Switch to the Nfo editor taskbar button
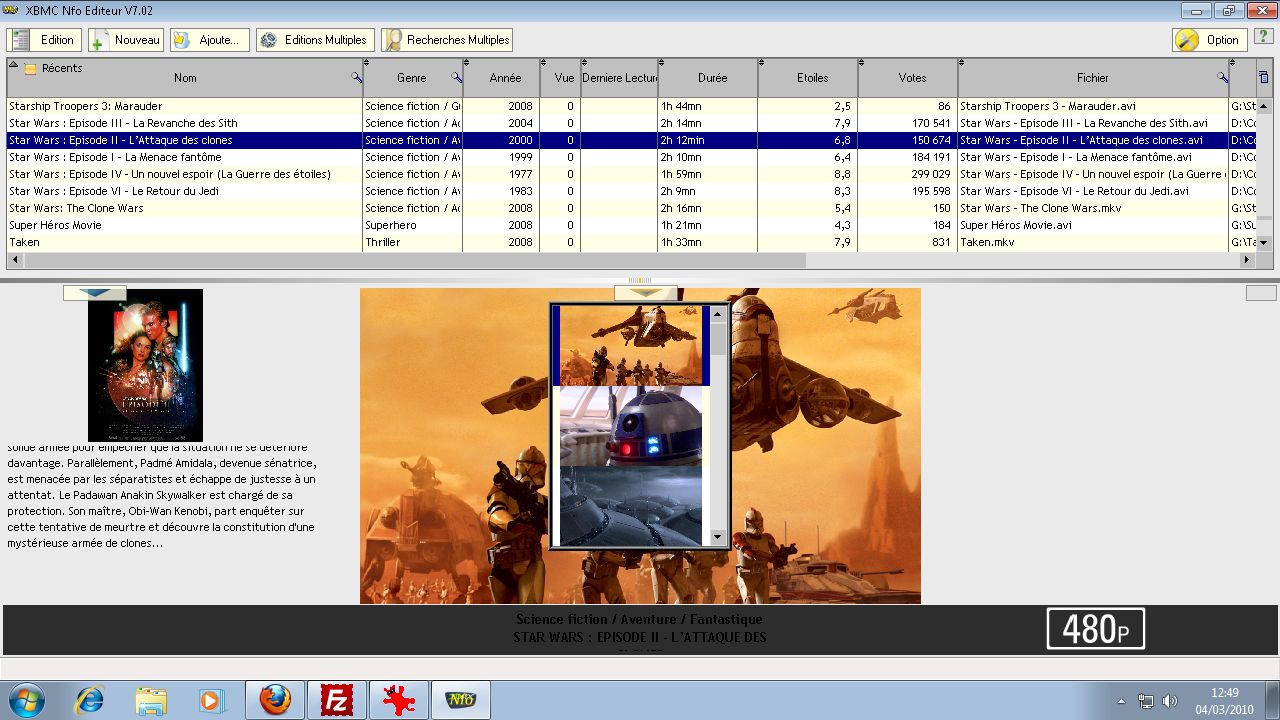This screenshot has width=1280, height=720. (461, 700)
